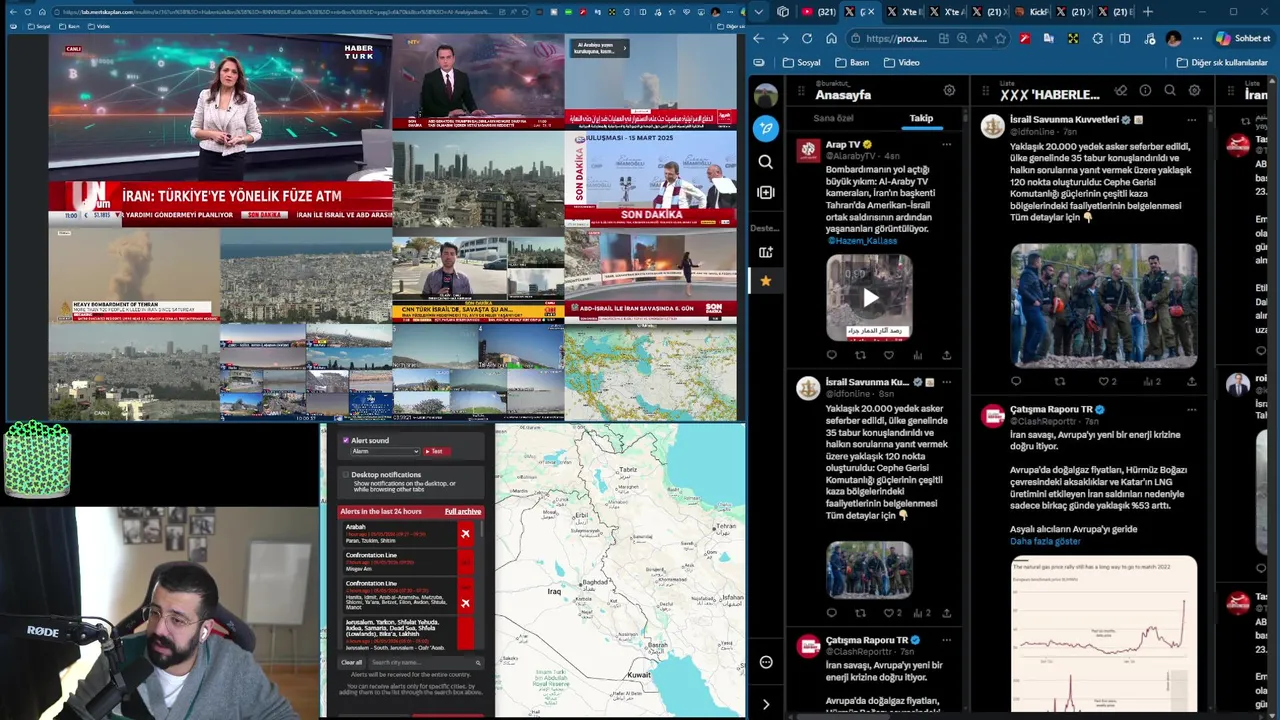Viewport: 1280px width, 720px height.
Task: Open the Çatışma Raporu TR profile name
Action: click(x=1050, y=409)
